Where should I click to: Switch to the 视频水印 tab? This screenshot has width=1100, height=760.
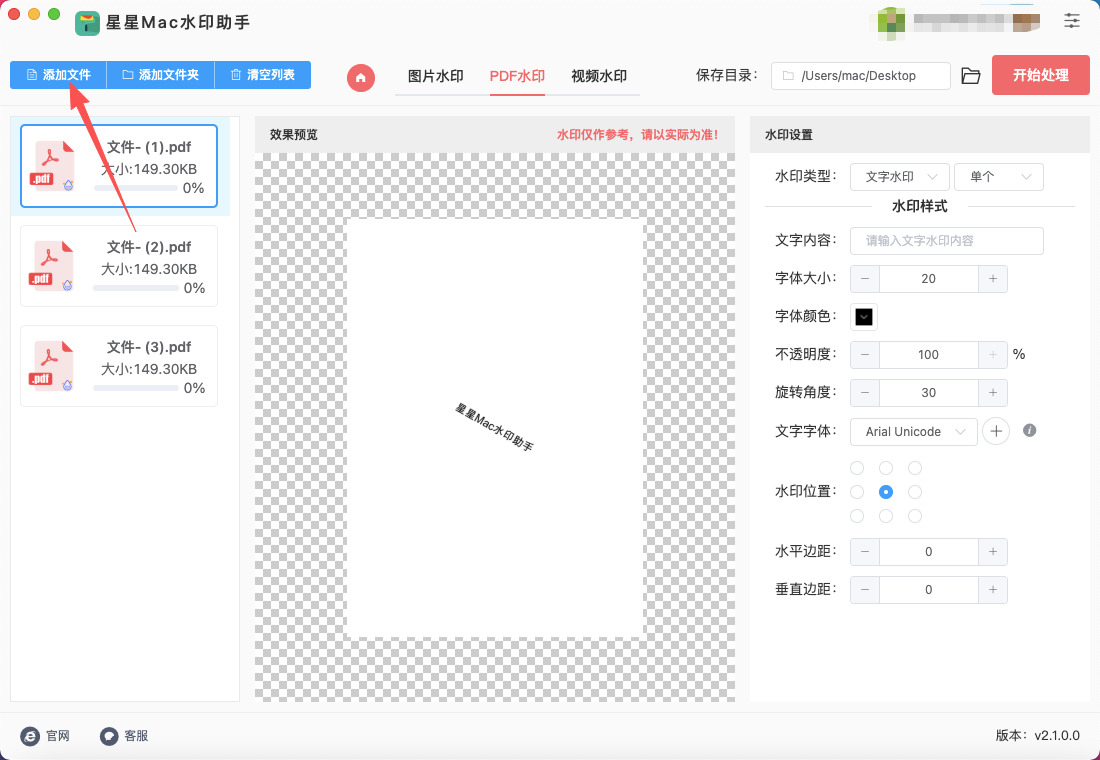point(598,76)
